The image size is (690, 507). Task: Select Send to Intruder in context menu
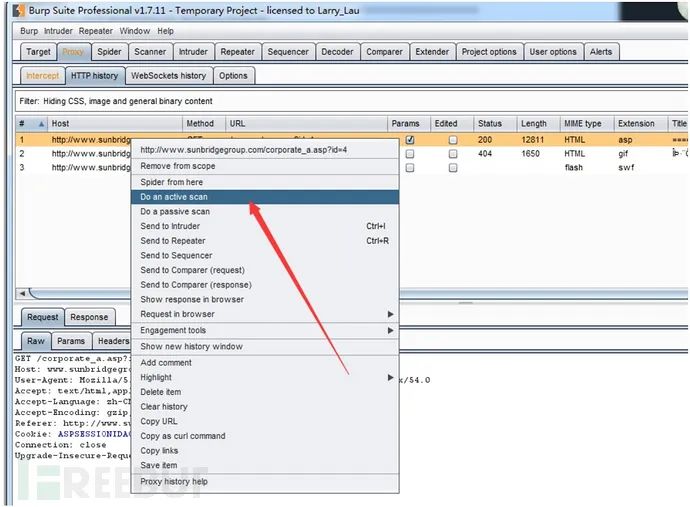pyautogui.click(x=265, y=226)
